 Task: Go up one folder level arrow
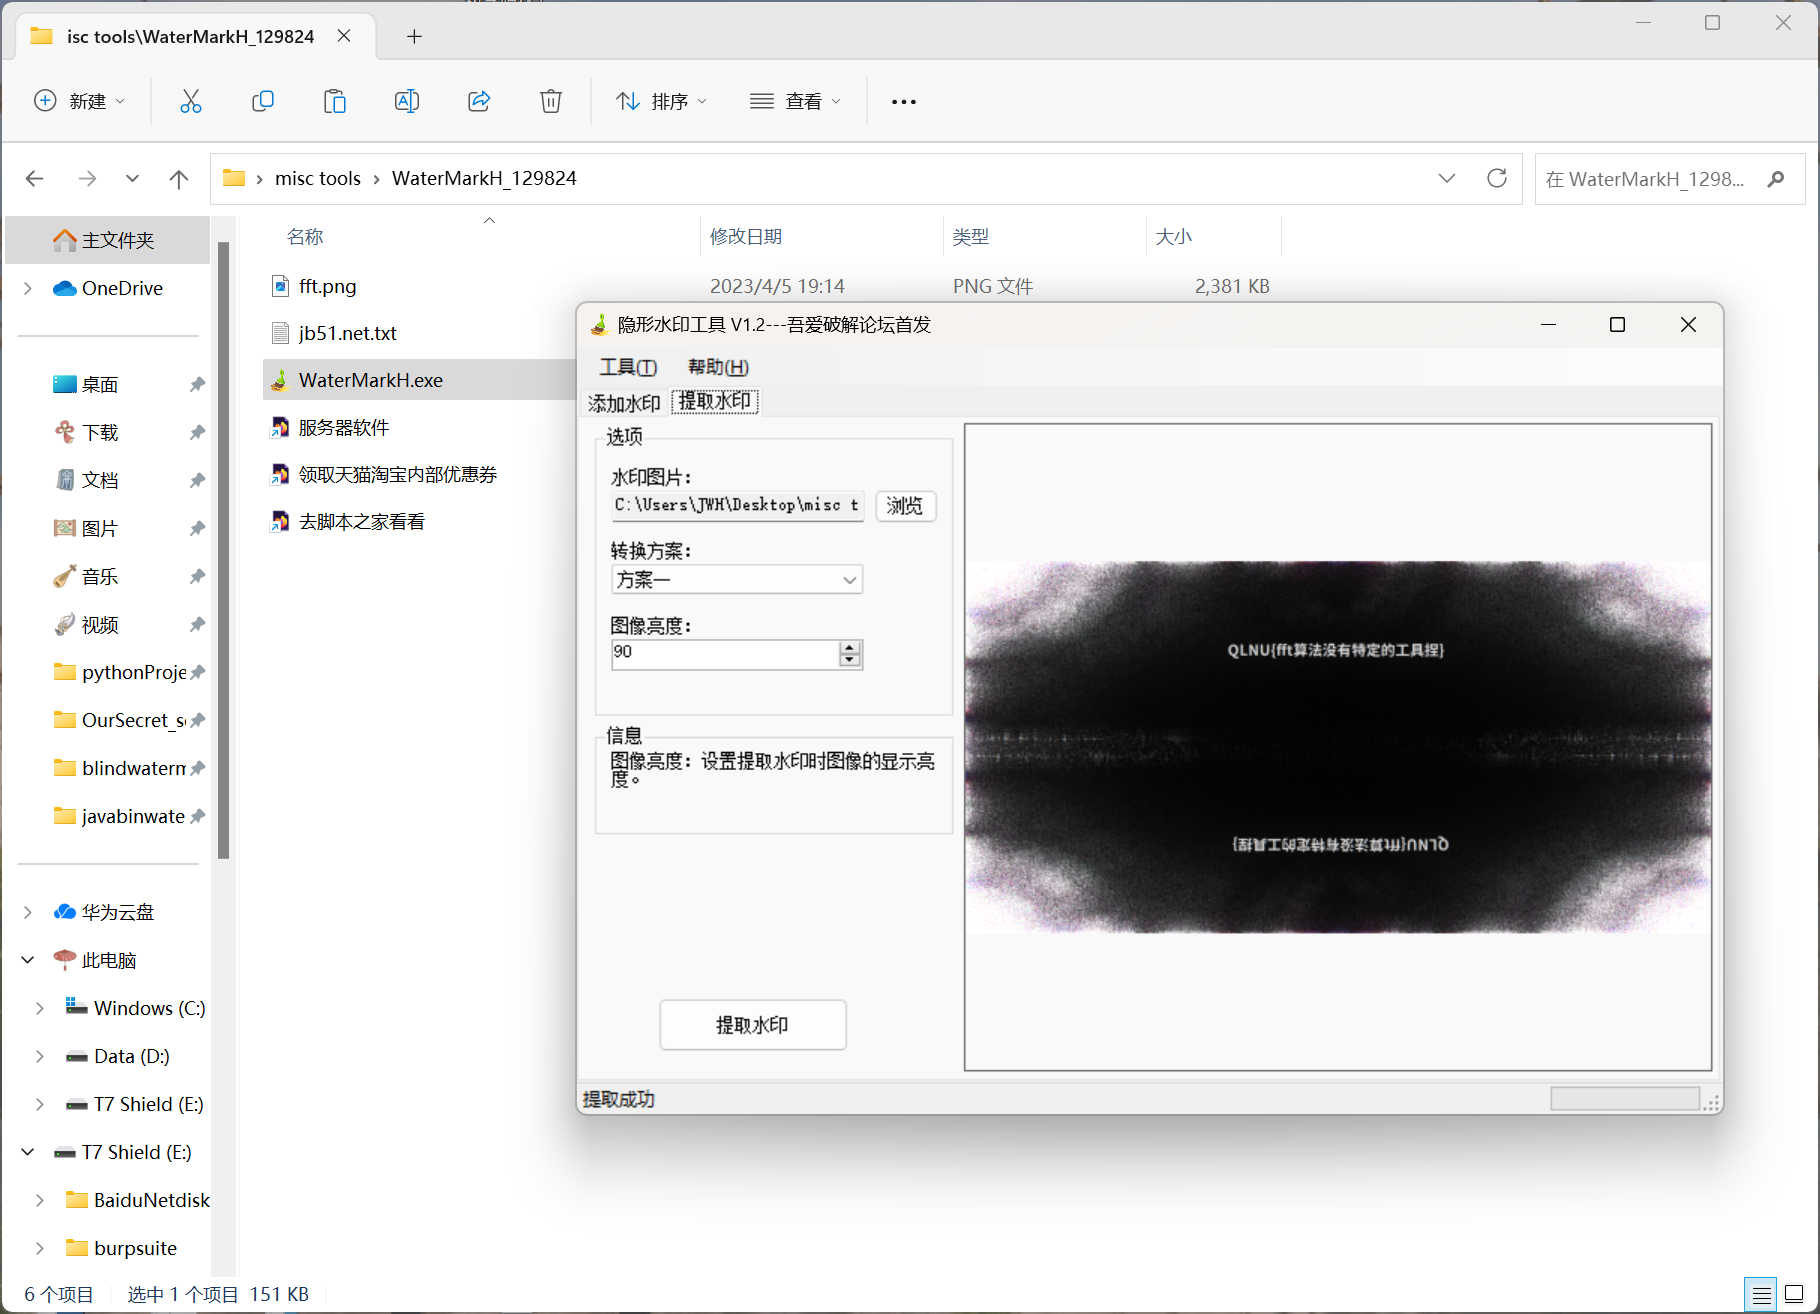(x=179, y=179)
